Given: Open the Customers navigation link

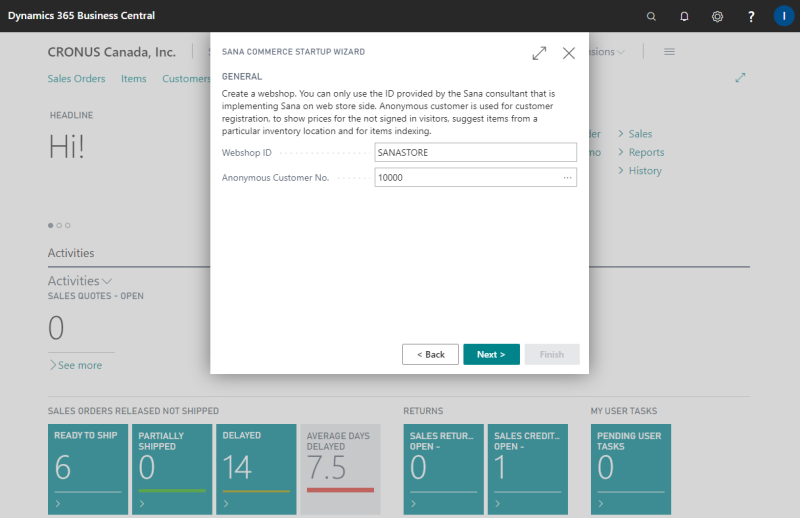Looking at the screenshot, I should pyautogui.click(x=186, y=79).
